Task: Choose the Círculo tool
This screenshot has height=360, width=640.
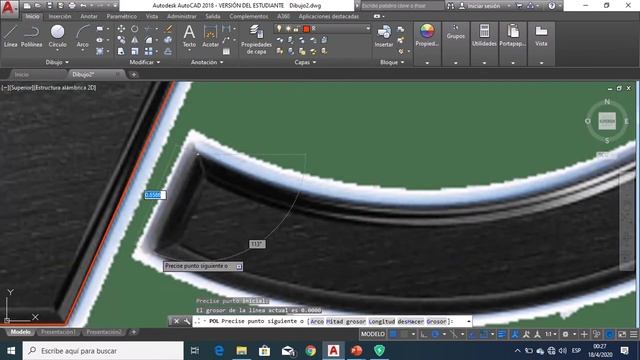Action: coord(58,36)
